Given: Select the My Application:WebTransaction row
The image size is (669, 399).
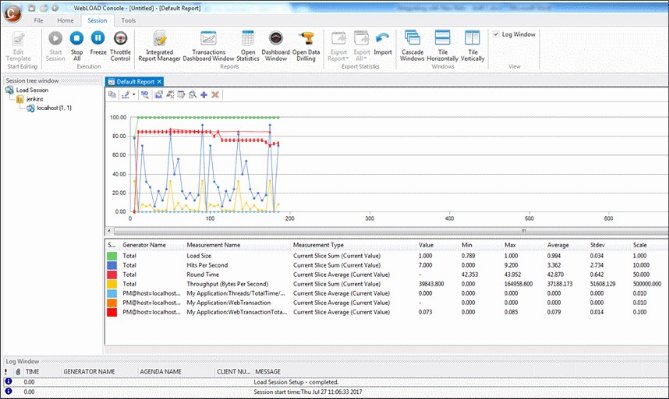Looking at the screenshot, I should click(x=386, y=303).
